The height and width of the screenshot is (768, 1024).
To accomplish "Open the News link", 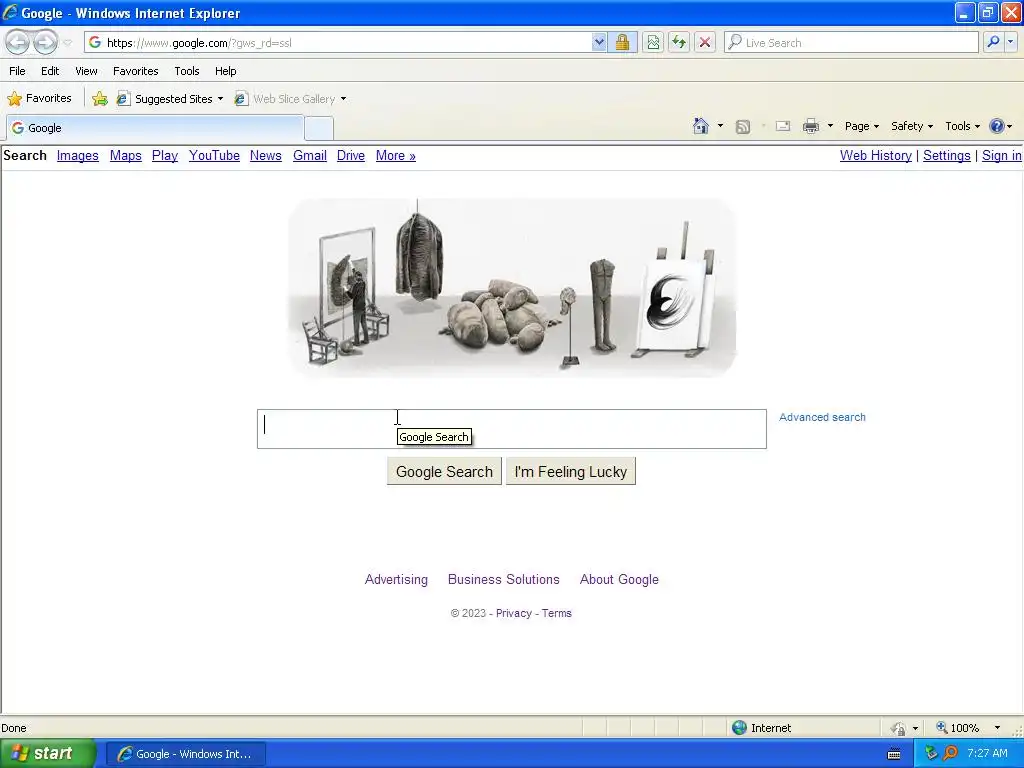I will click(x=266, y=155).
